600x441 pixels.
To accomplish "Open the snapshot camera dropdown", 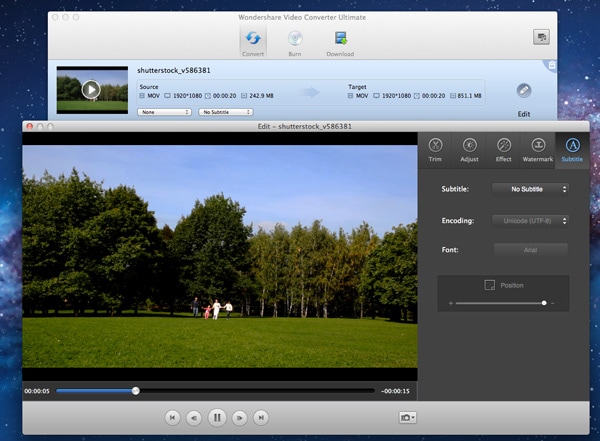I will point(407,417).
